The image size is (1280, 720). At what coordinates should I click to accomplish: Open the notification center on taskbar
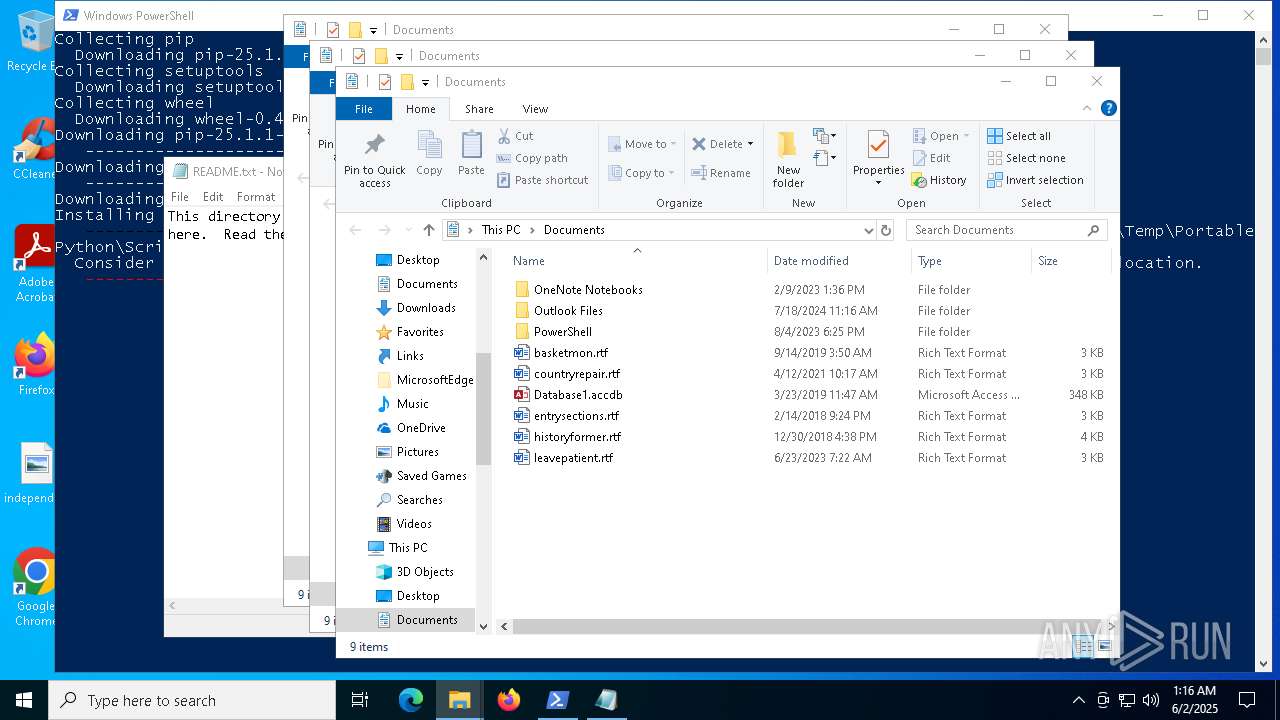point(1247,700)
